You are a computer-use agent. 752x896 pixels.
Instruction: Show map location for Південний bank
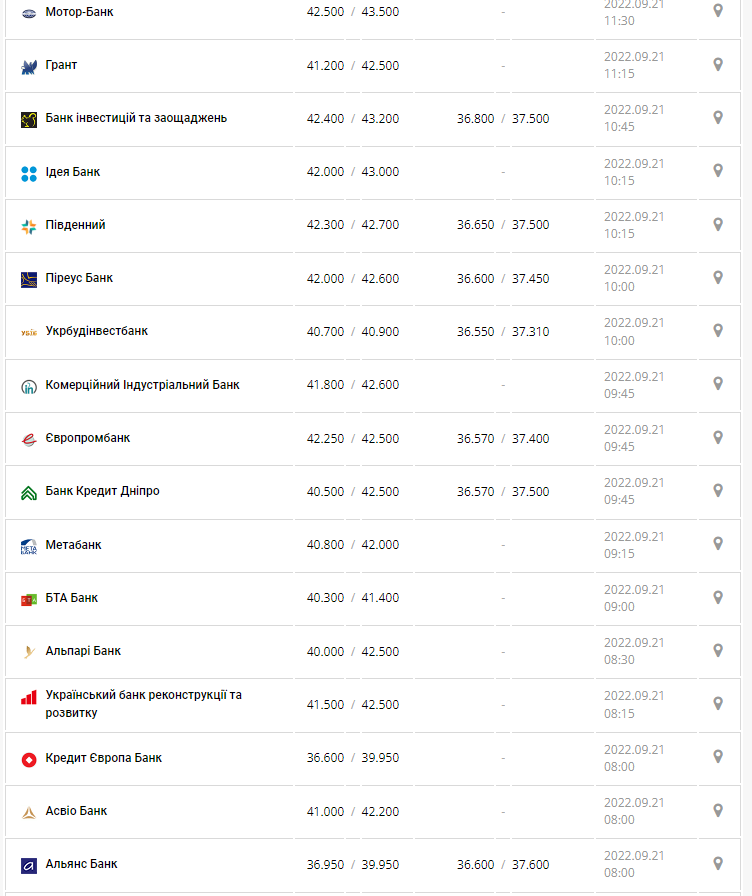(717, 224)
